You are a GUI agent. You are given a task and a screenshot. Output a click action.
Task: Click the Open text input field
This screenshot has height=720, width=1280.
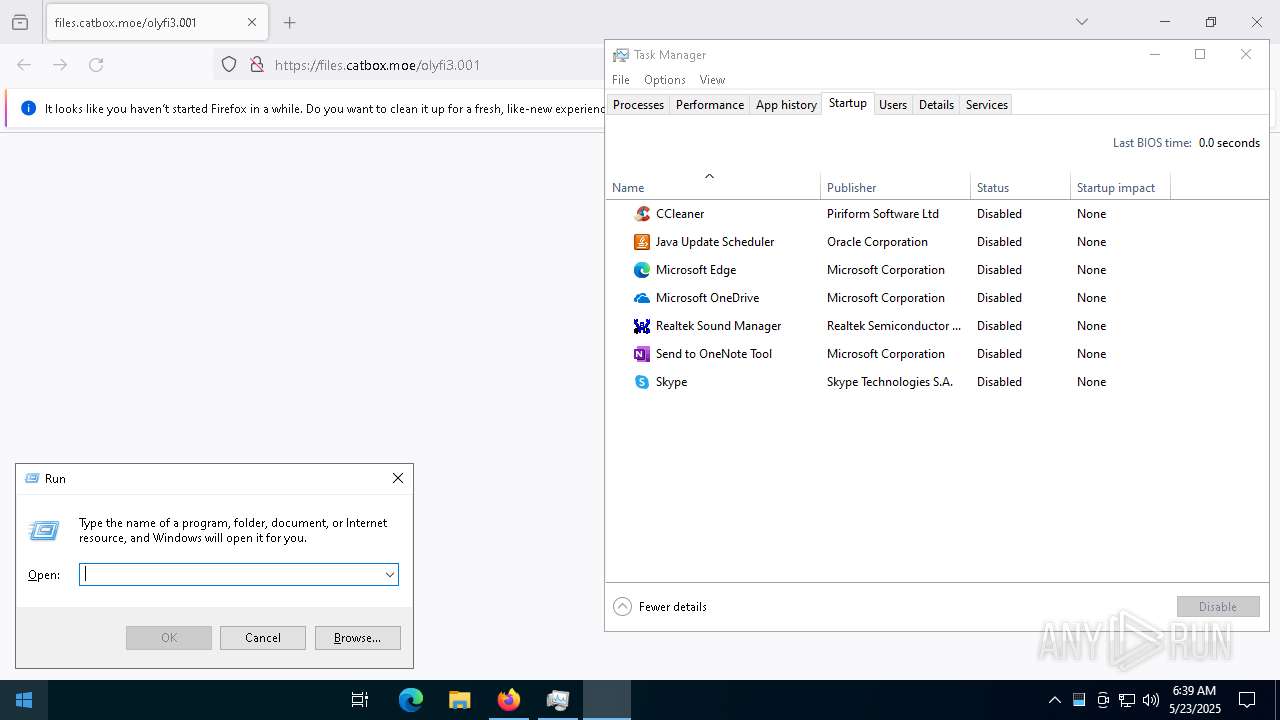point(231,574)
